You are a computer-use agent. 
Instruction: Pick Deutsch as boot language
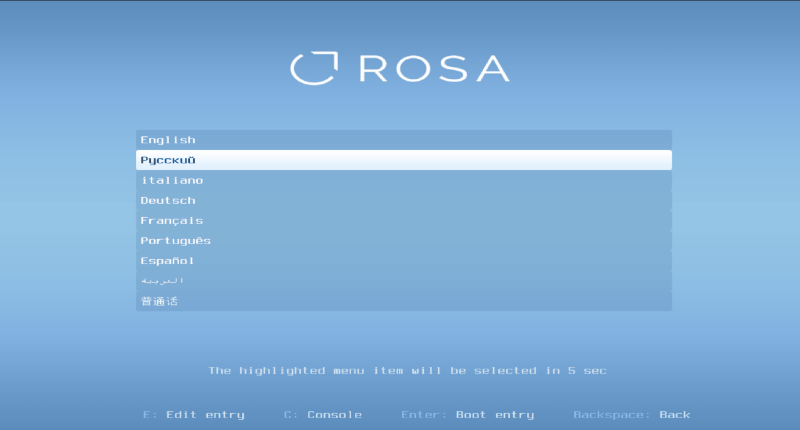pyautogui.click(x=404, y=200)
